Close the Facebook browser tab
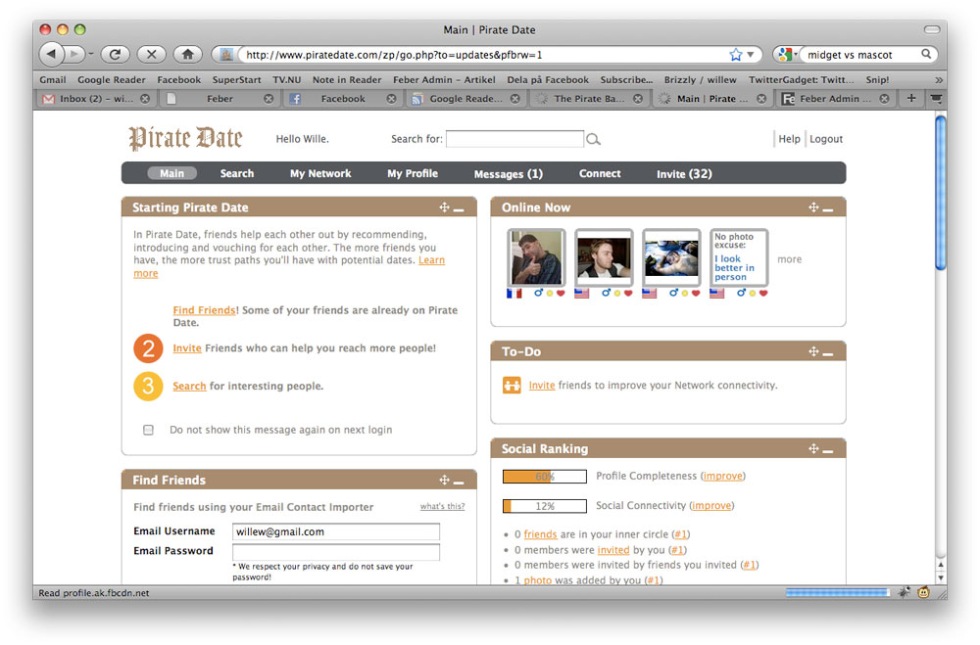Screen dimensions: 980x645 click(x=391, y=99)
